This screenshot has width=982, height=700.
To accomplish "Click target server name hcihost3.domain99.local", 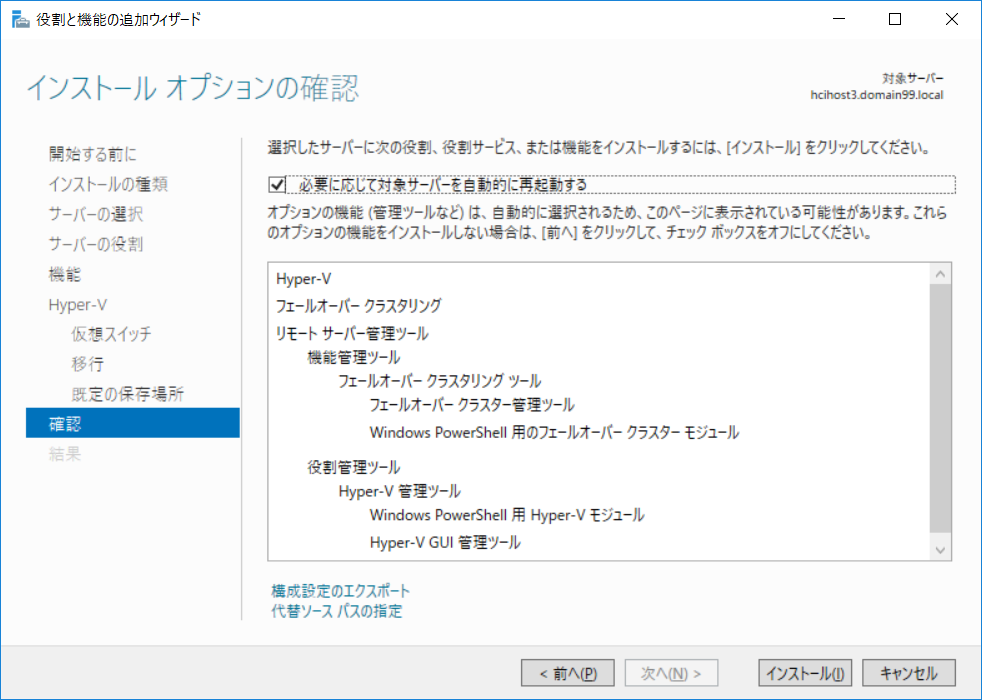I will pyautogui.click(x=877, y=95).
